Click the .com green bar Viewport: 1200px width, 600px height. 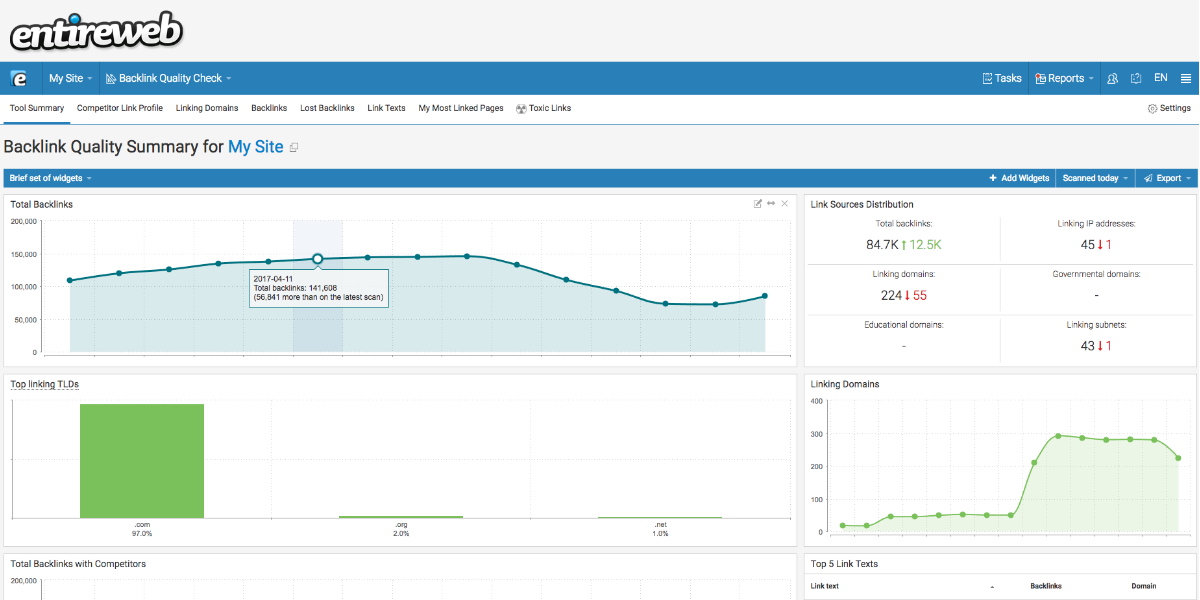click(x=142, y=460)
